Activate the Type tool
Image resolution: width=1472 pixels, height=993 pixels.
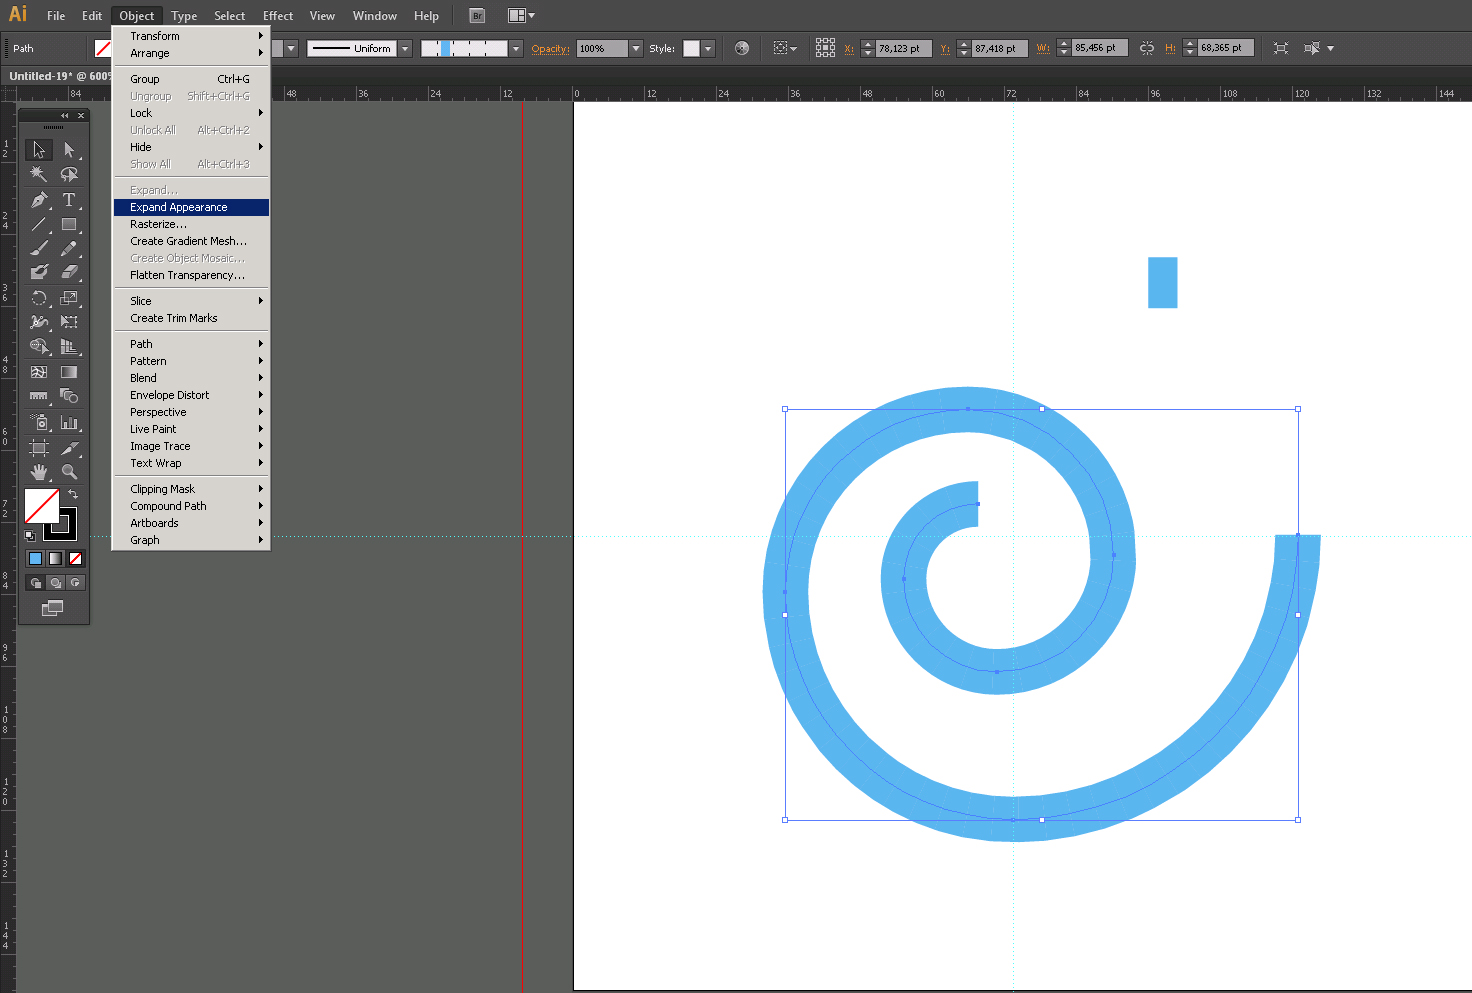69,200
